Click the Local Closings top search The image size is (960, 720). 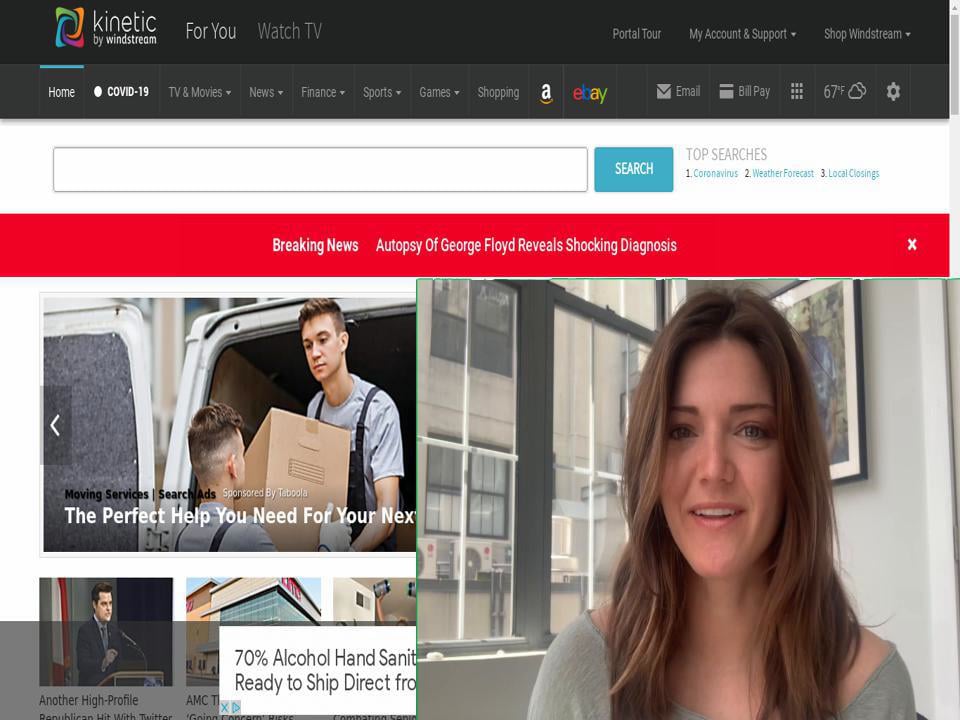pos(853,173)
